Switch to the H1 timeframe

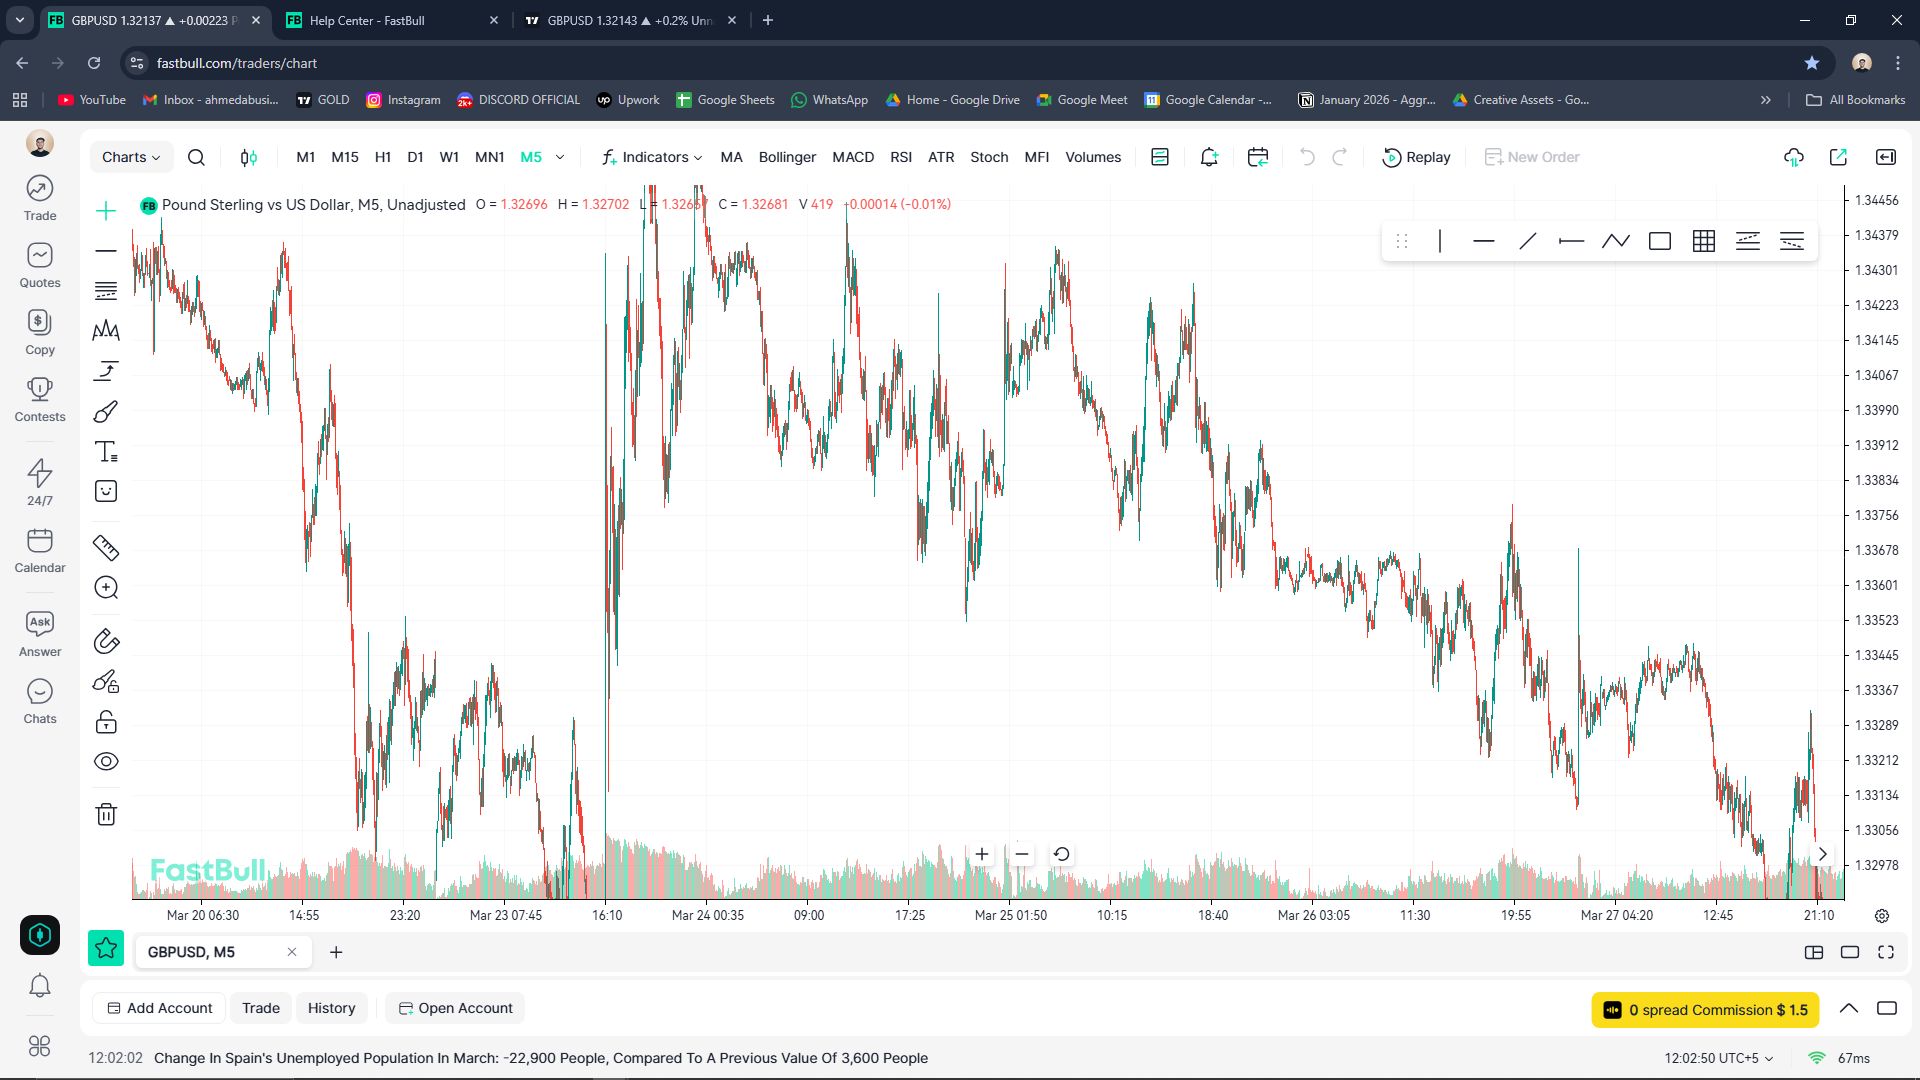(383, 157)
